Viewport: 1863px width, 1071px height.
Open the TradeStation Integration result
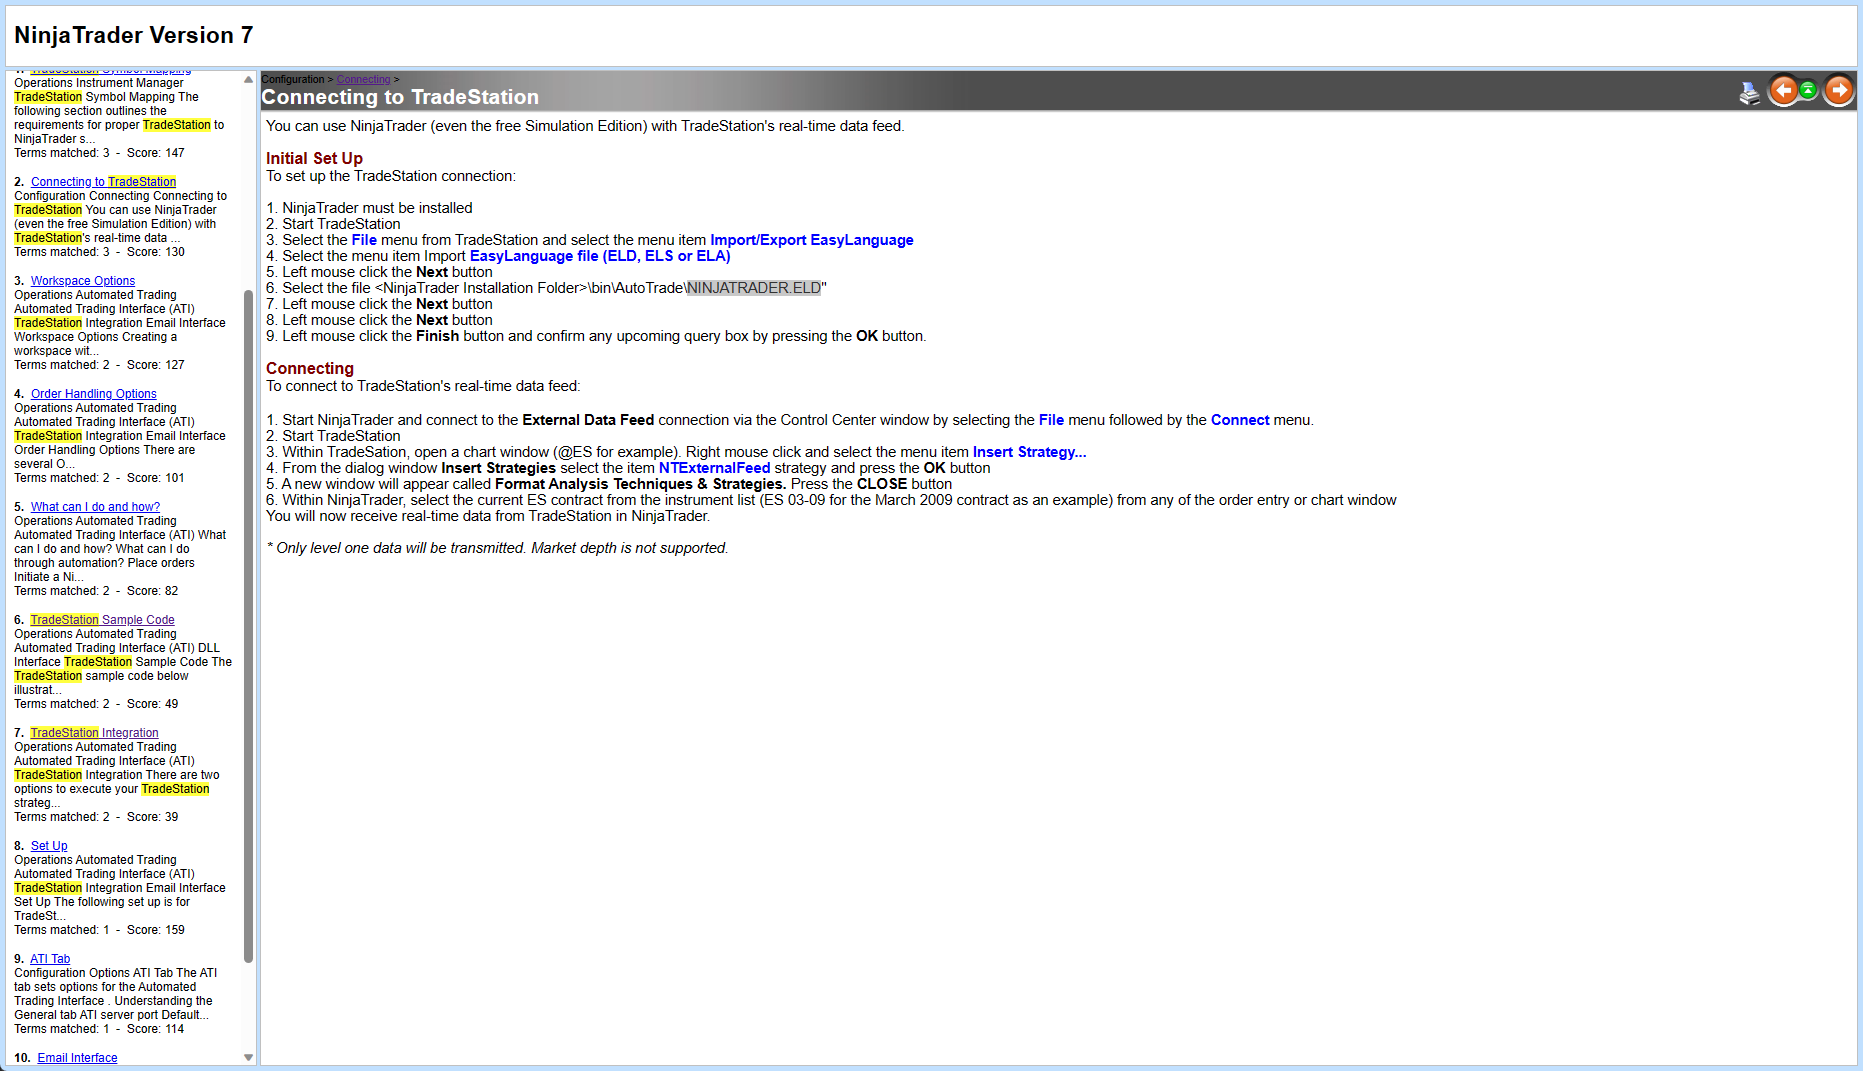click(x=93, y=732)
